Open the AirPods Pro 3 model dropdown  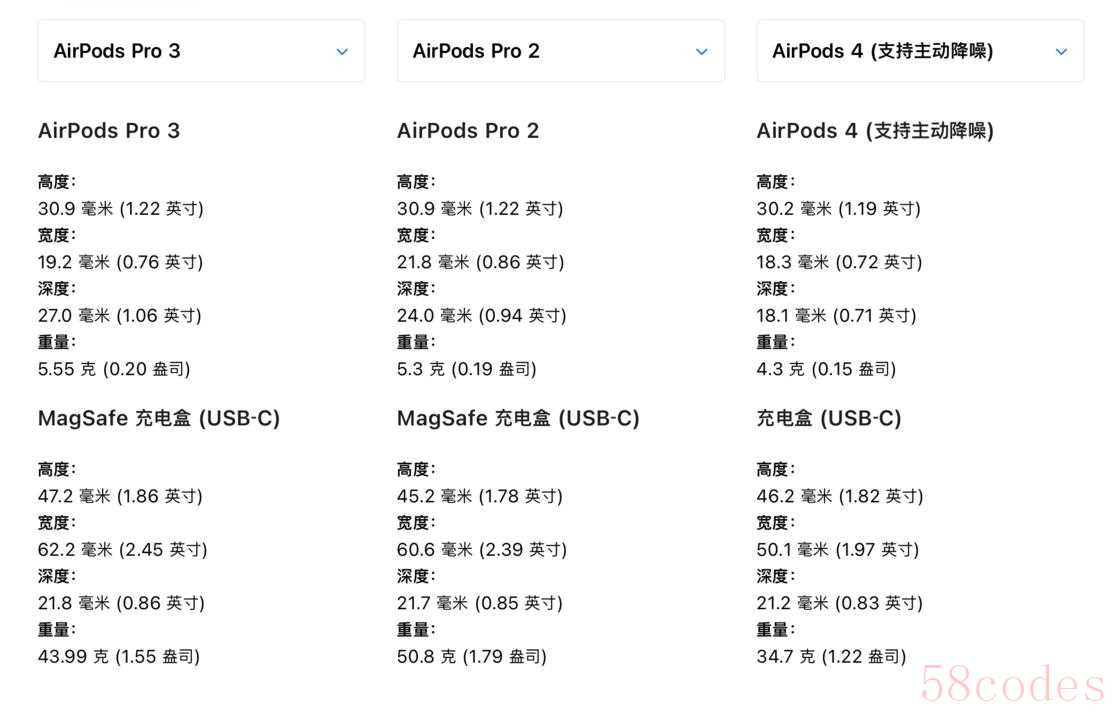click(x=200, y=51)
